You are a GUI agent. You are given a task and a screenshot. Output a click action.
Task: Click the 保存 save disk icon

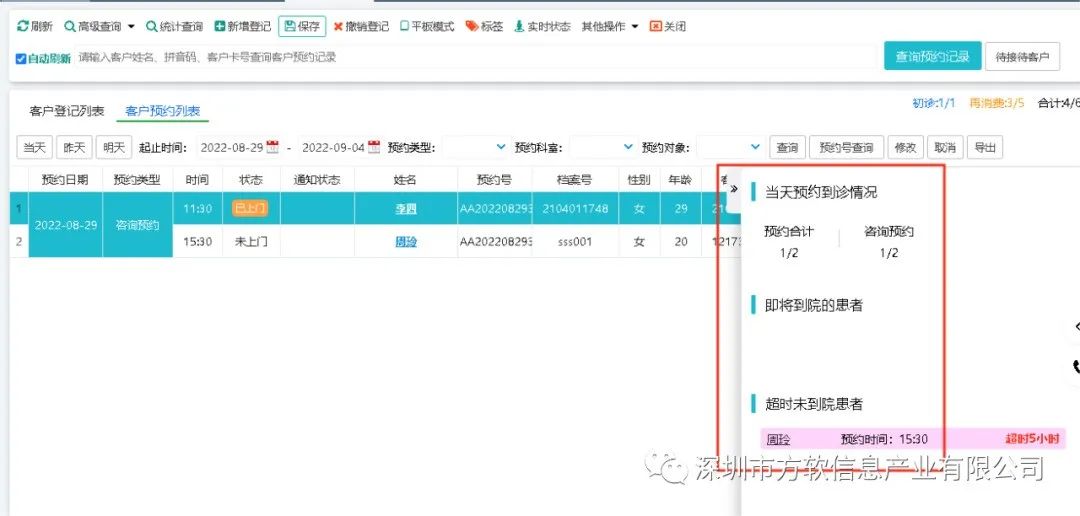pyautogui.click(x=289, y=27)
